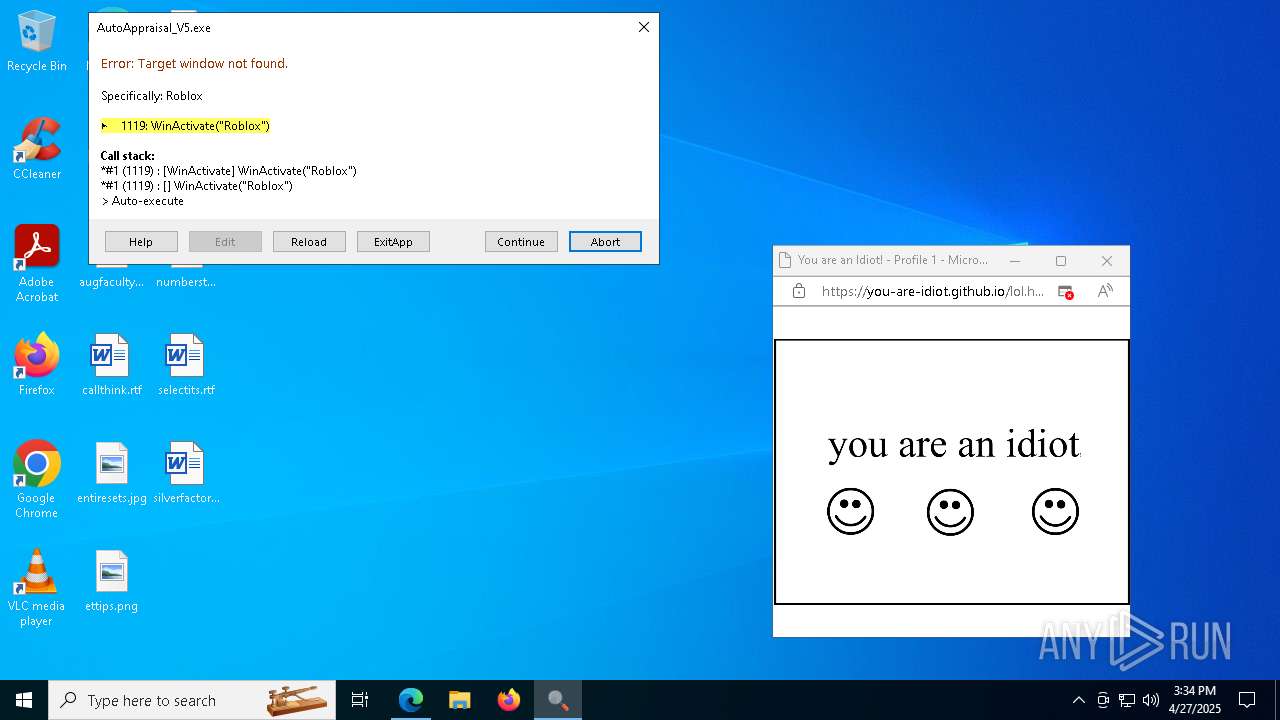1280x720 pixels.
Task: Click the middle smiley face on page
Action: click(950, 511)
